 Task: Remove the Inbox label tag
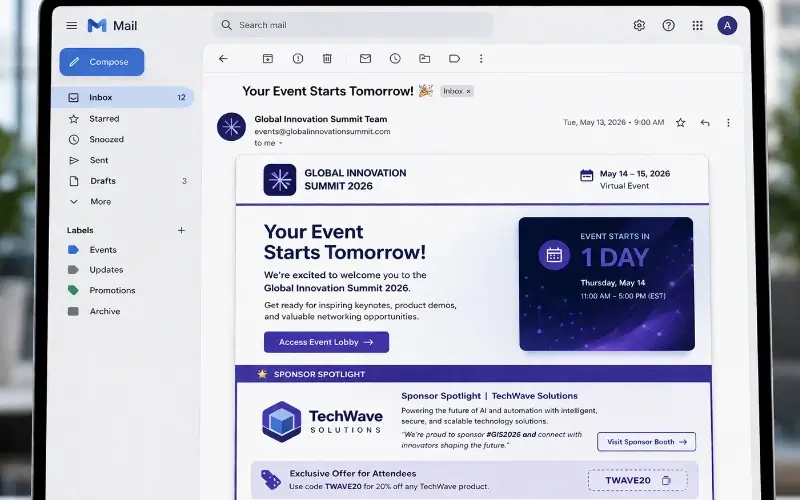tap(468, 91)
